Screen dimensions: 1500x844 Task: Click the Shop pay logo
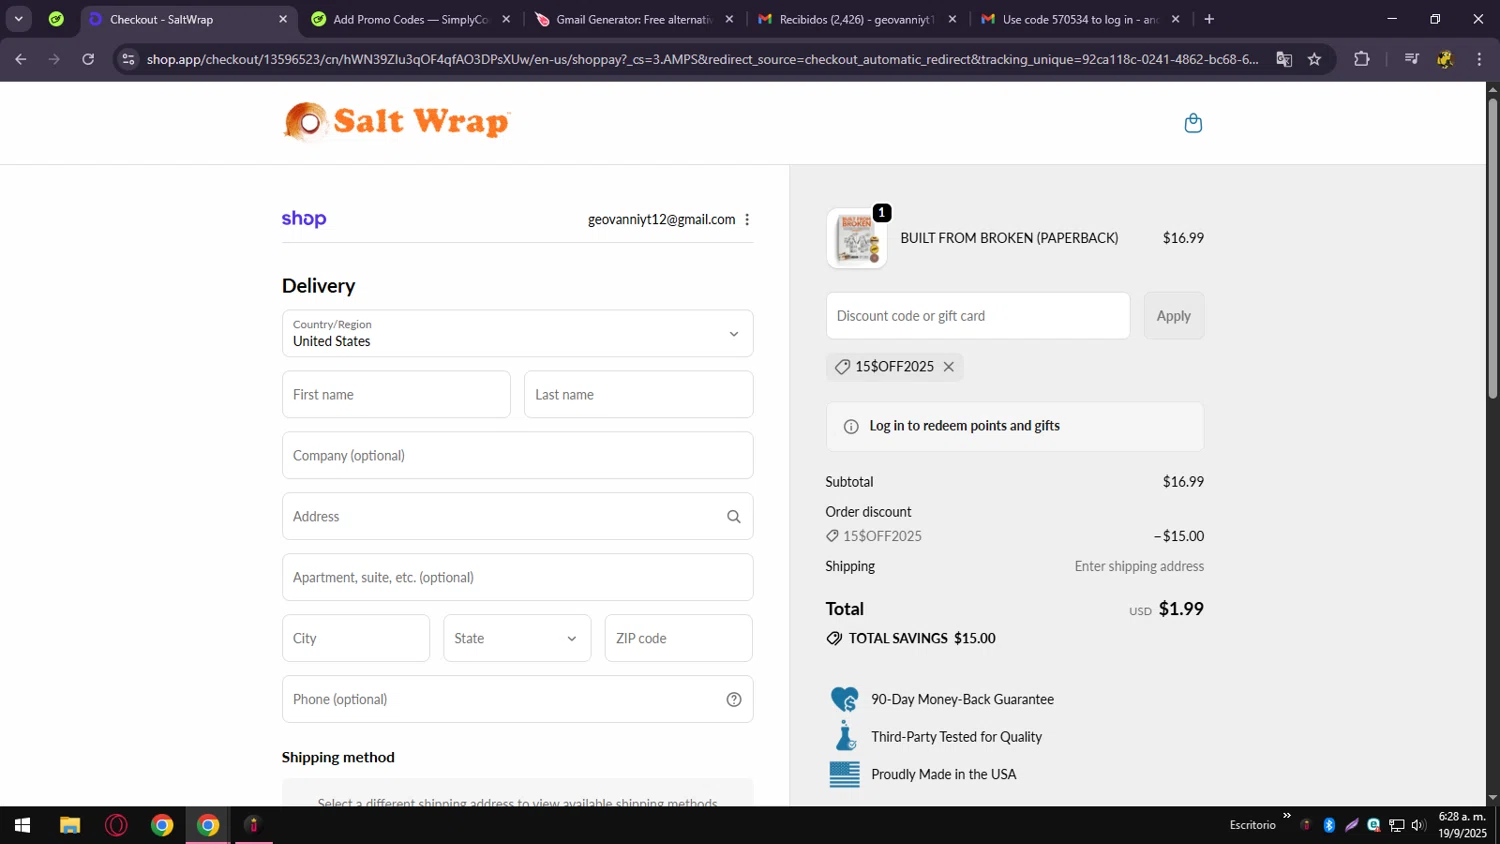point(304,219)
